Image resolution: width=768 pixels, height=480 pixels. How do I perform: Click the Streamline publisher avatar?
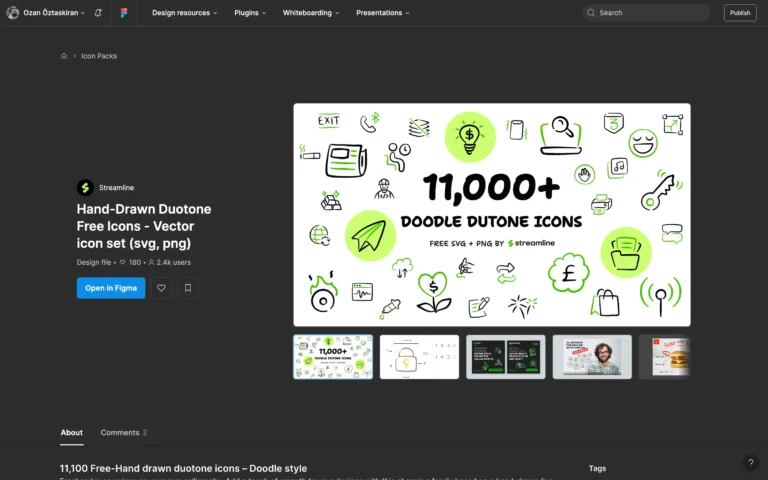[85, 187]
